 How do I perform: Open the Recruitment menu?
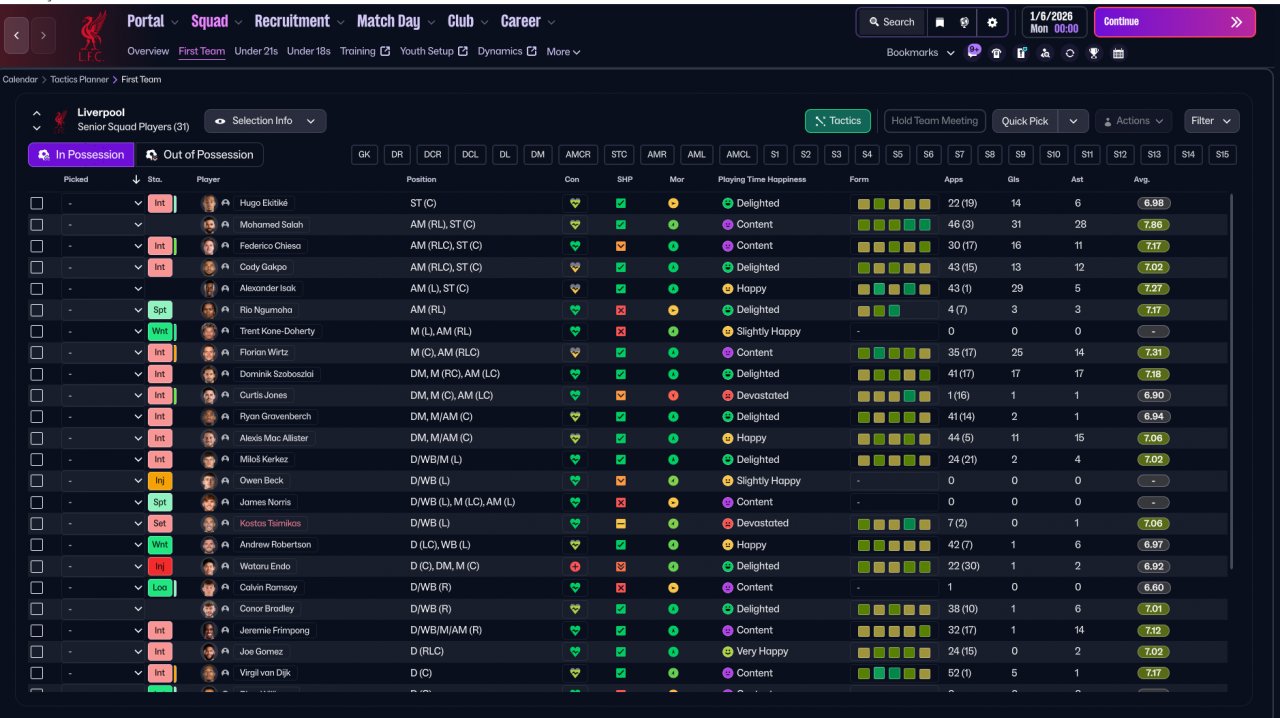[299, 21]
